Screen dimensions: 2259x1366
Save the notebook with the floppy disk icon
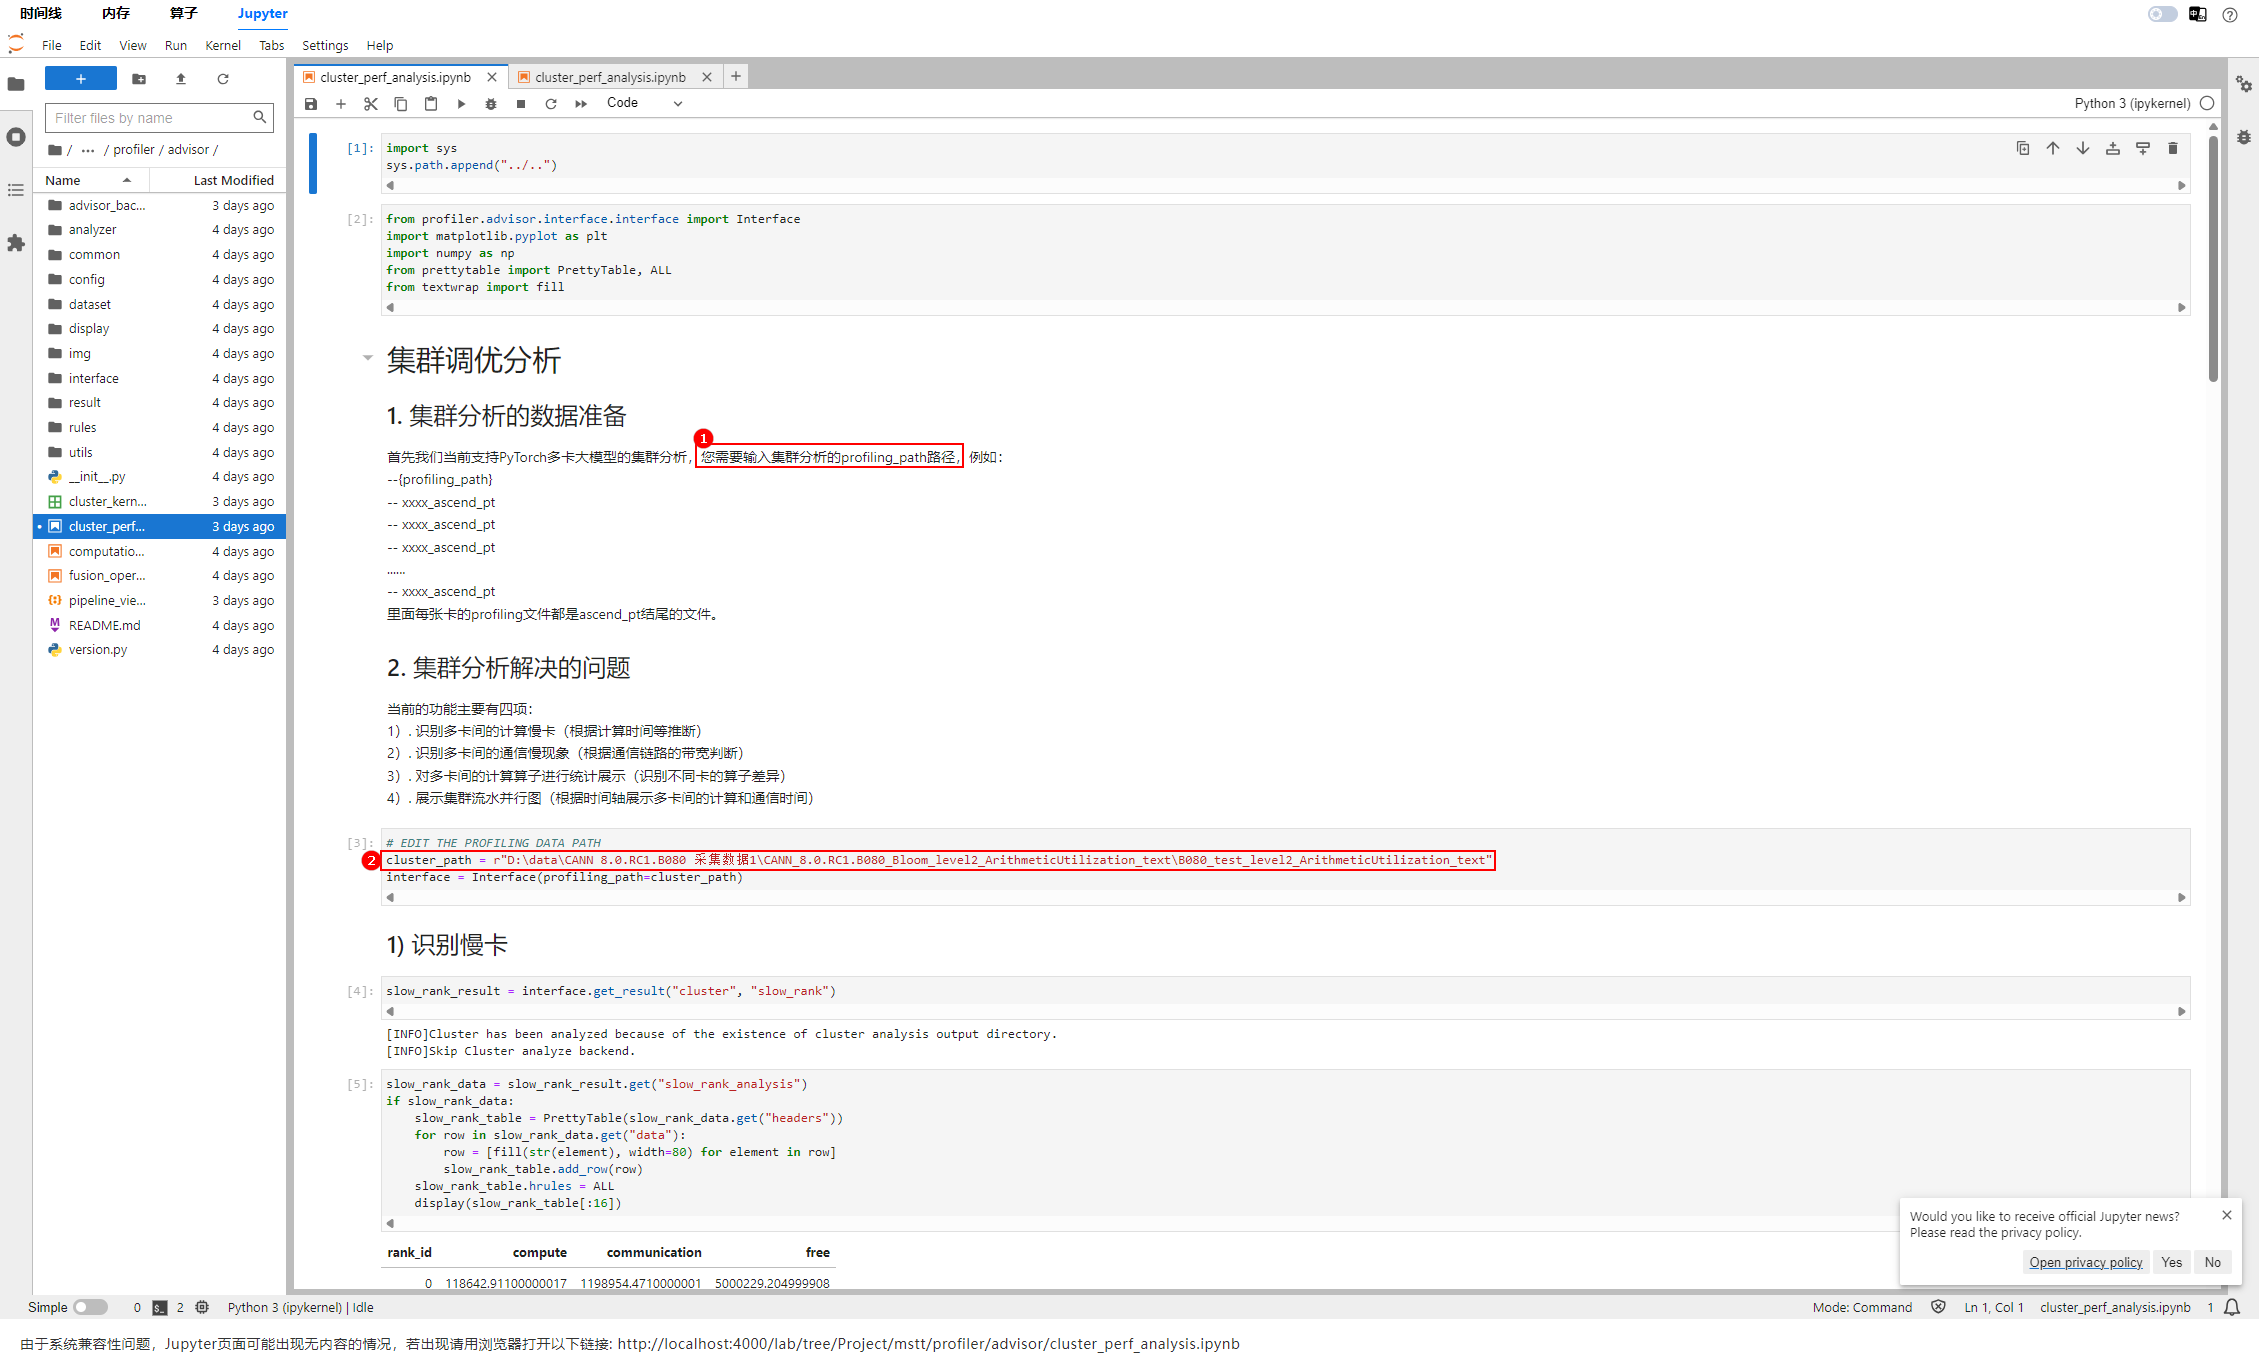[x=311, y=104]
